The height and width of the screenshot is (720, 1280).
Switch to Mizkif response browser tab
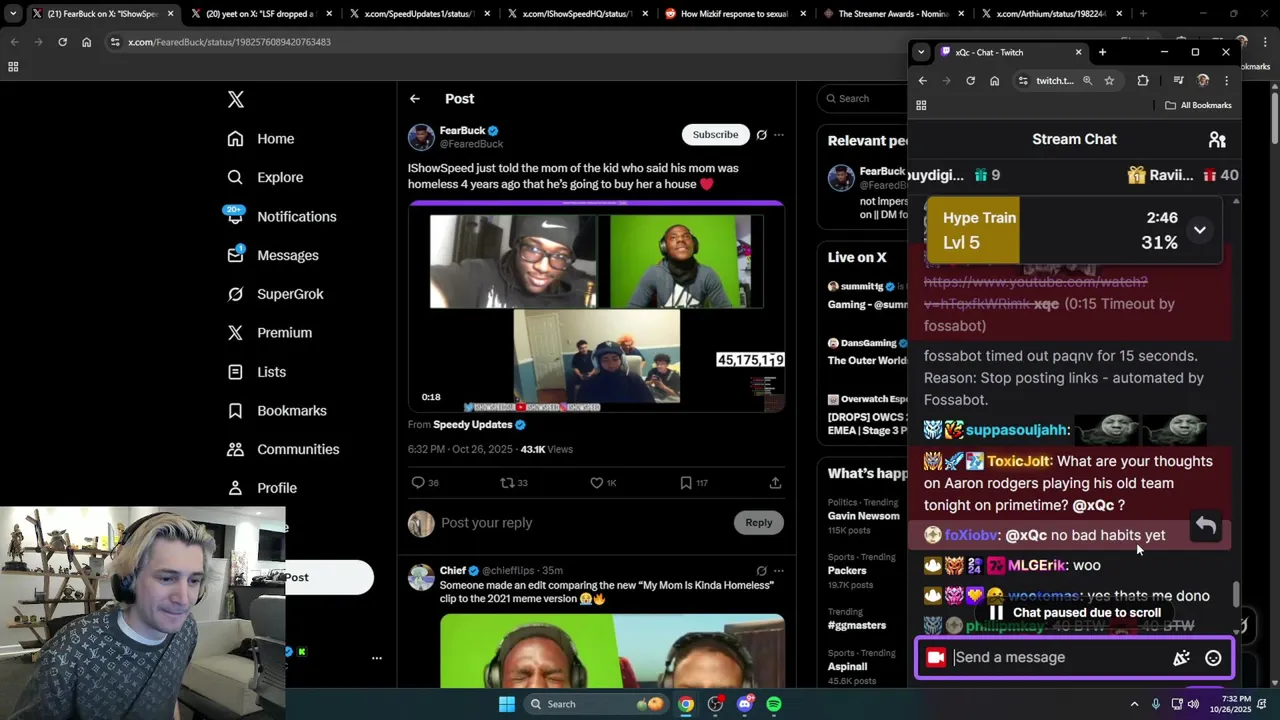pyautogui.click(x=727, y=14)
